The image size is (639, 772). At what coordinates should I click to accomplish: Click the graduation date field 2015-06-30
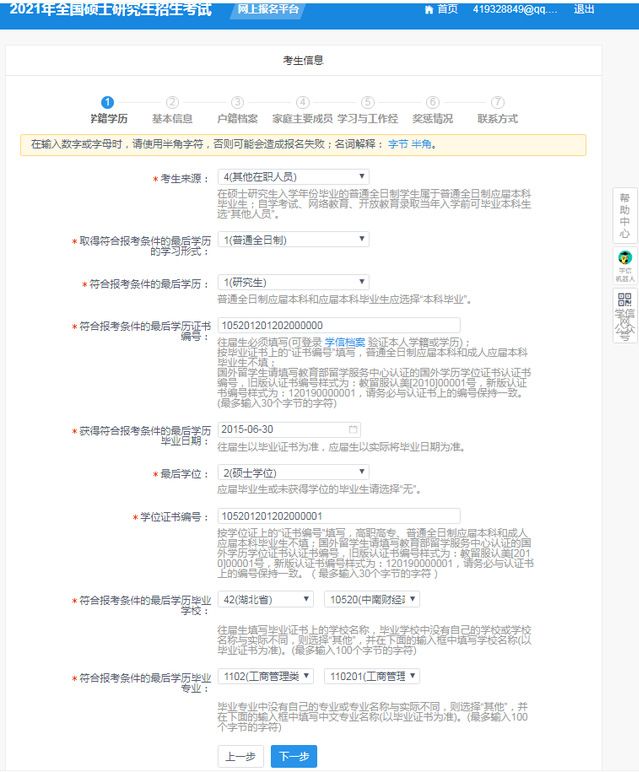click(289, 429)
